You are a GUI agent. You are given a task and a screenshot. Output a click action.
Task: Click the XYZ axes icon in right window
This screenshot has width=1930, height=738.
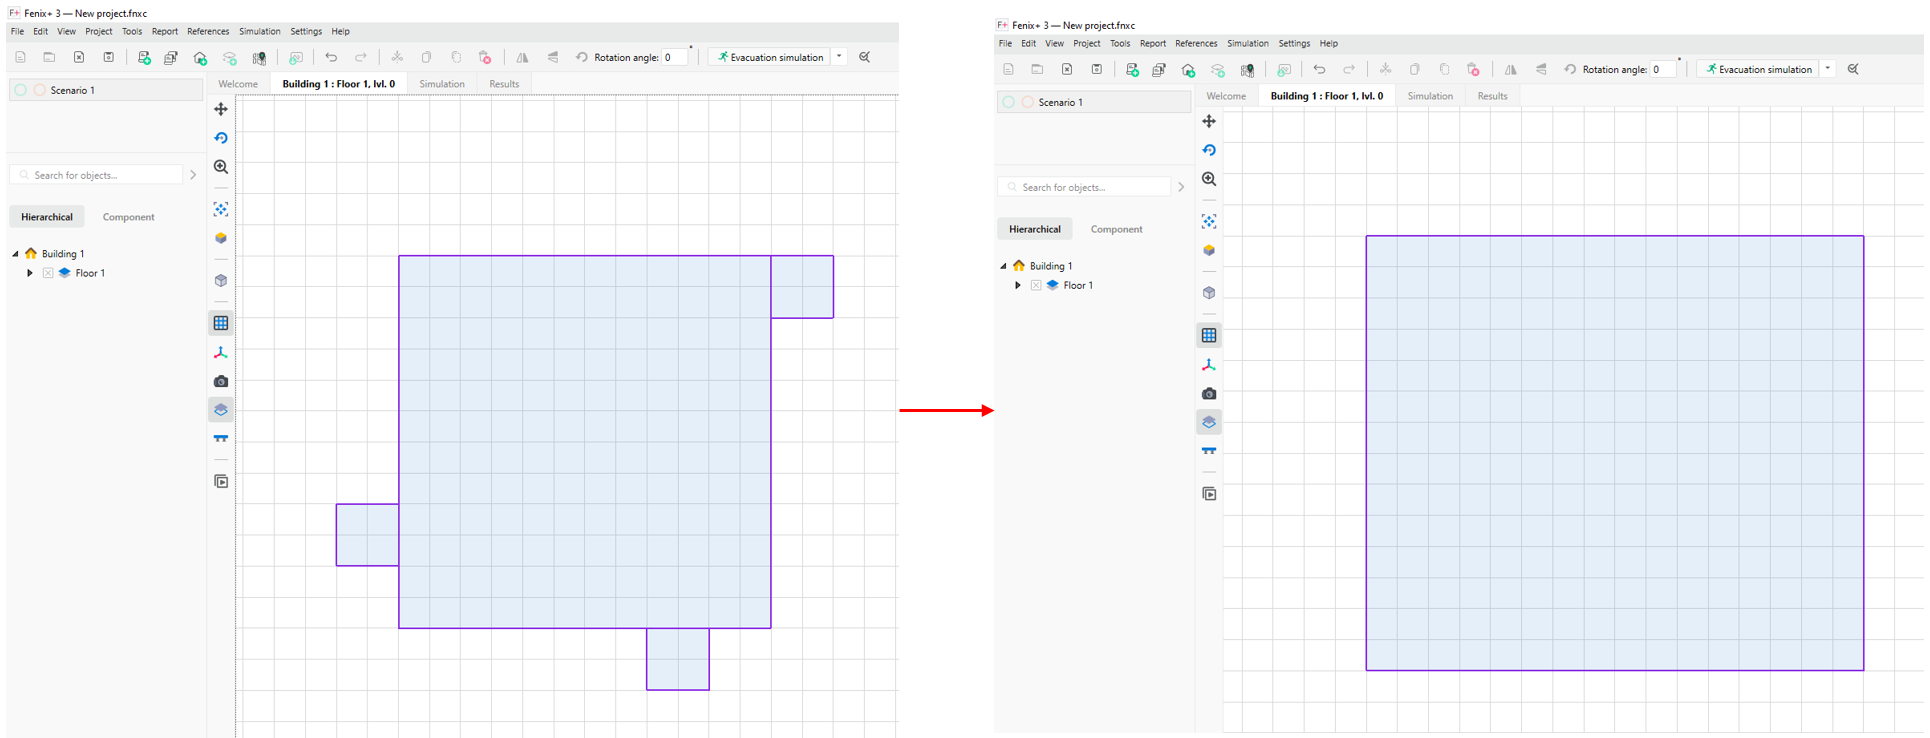[1209, 365]
